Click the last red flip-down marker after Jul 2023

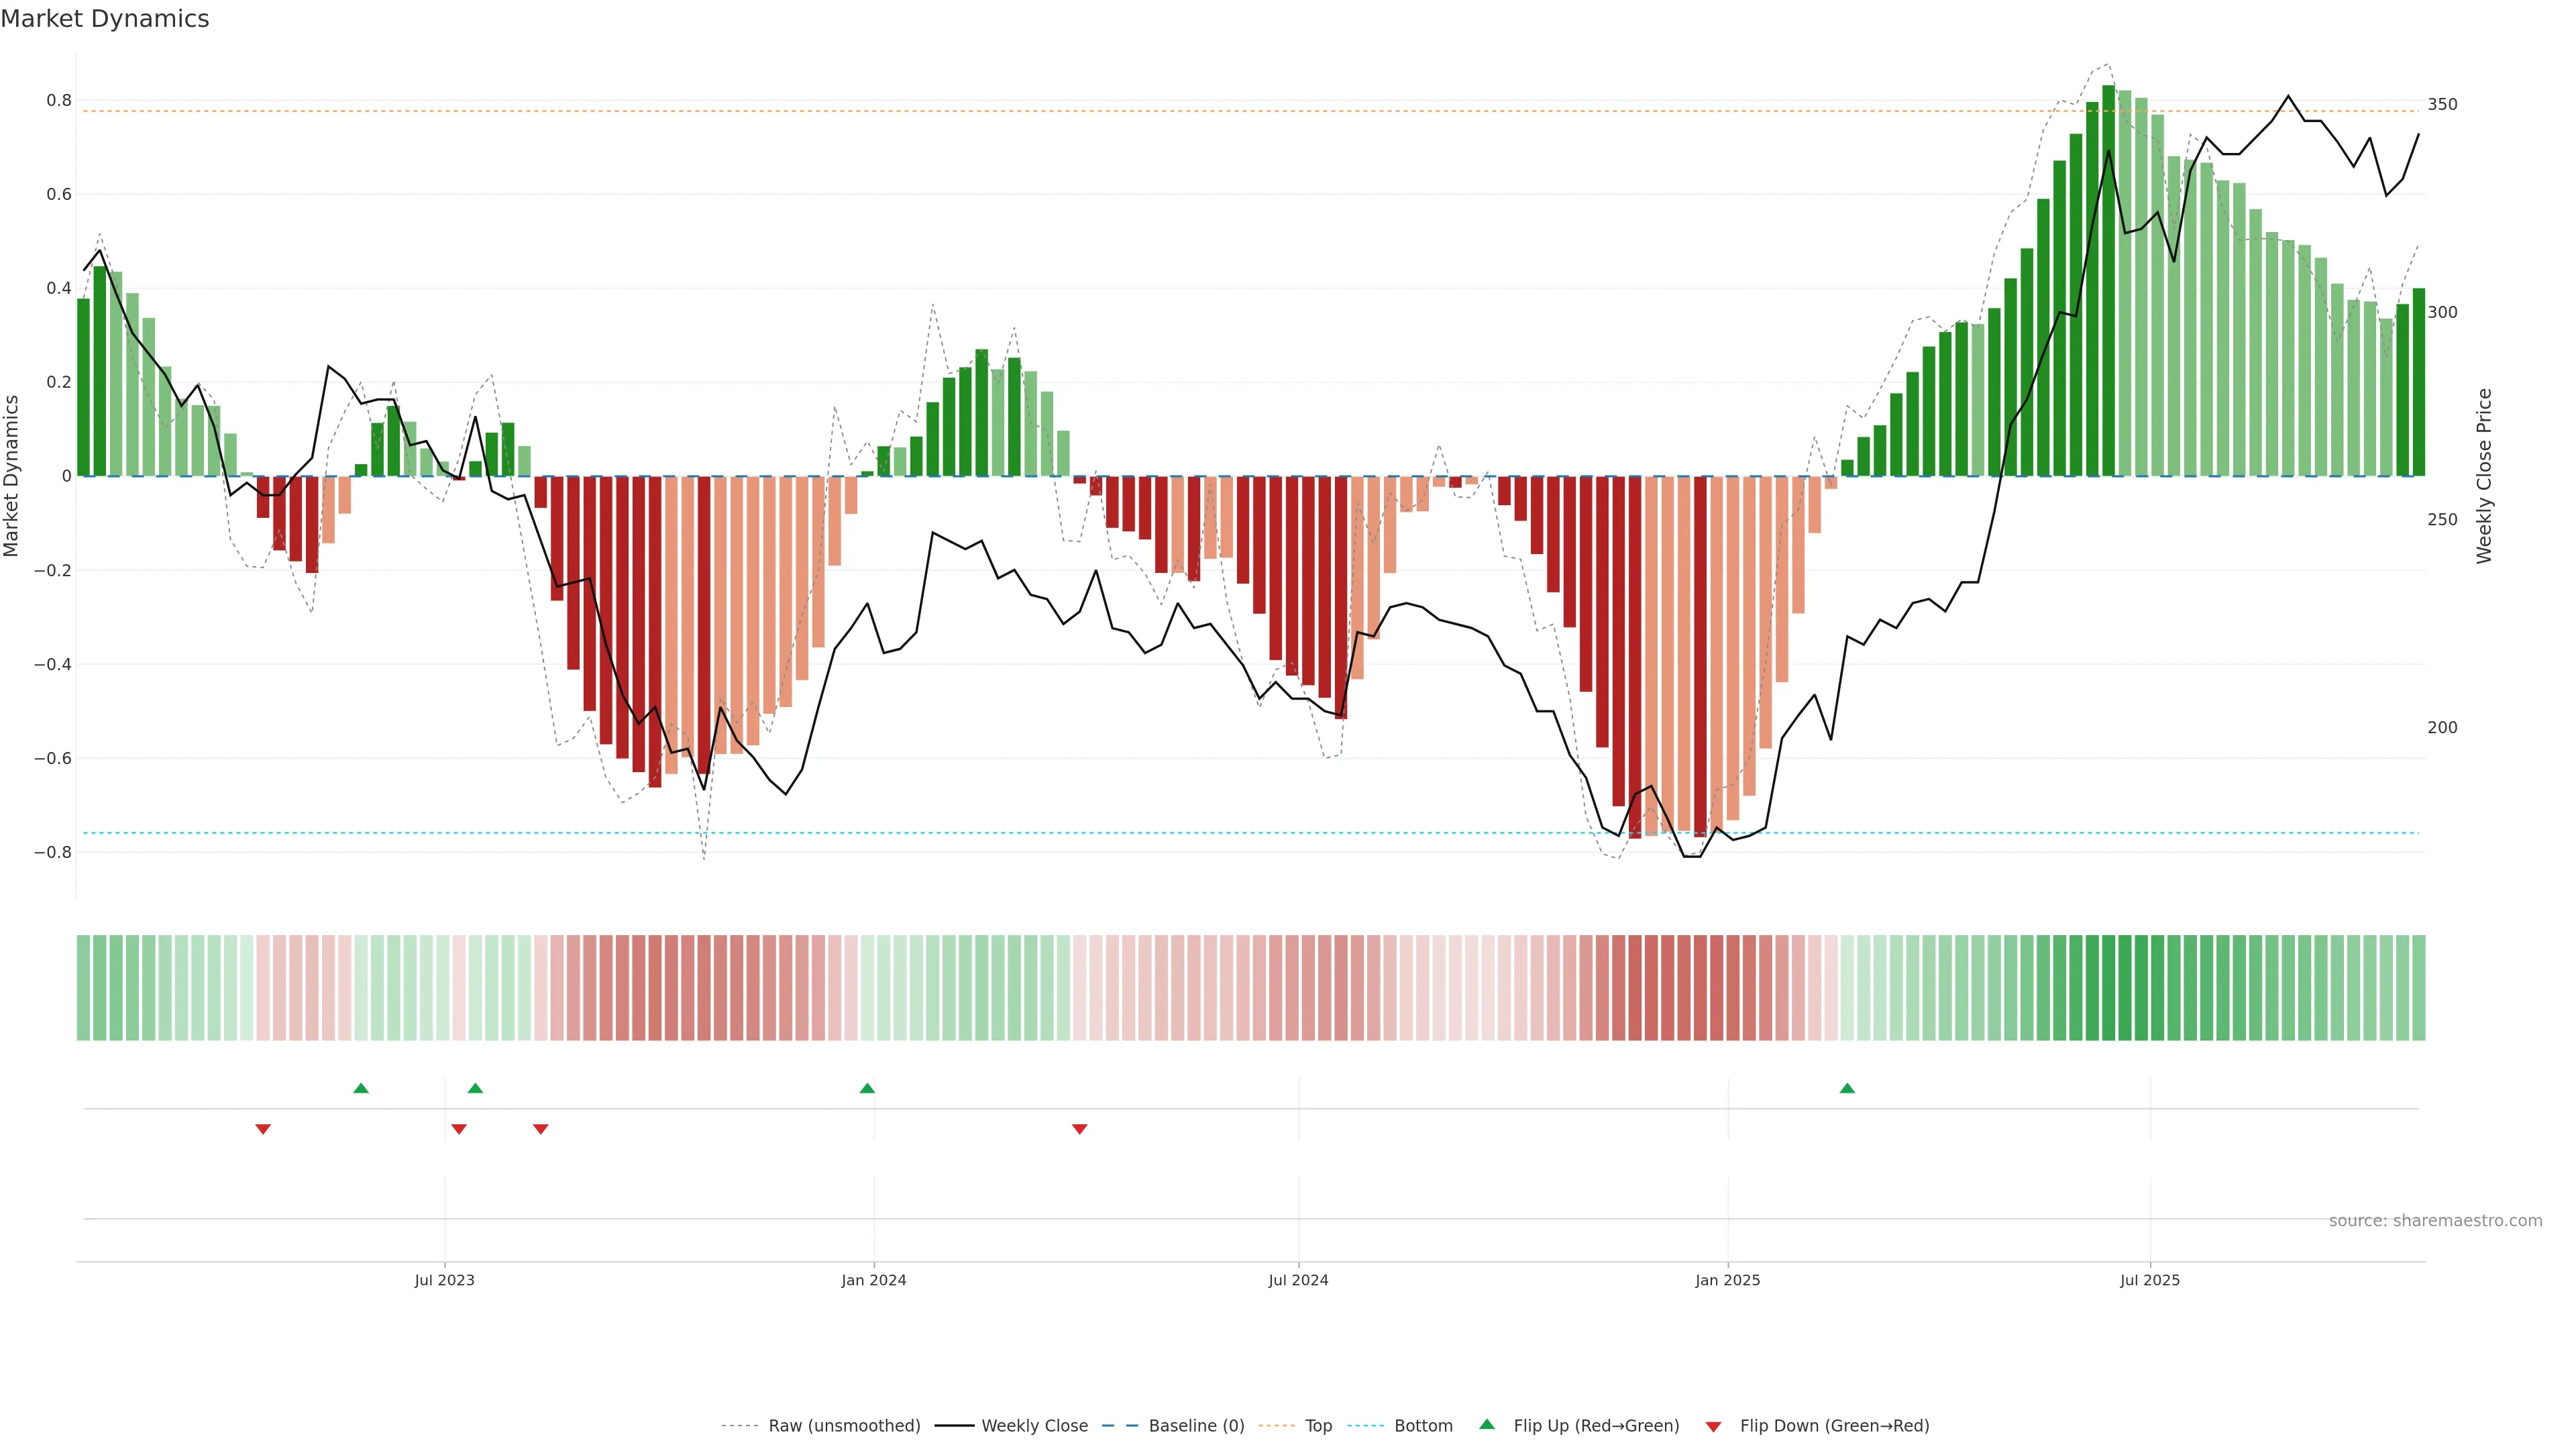pos(541,1129)
